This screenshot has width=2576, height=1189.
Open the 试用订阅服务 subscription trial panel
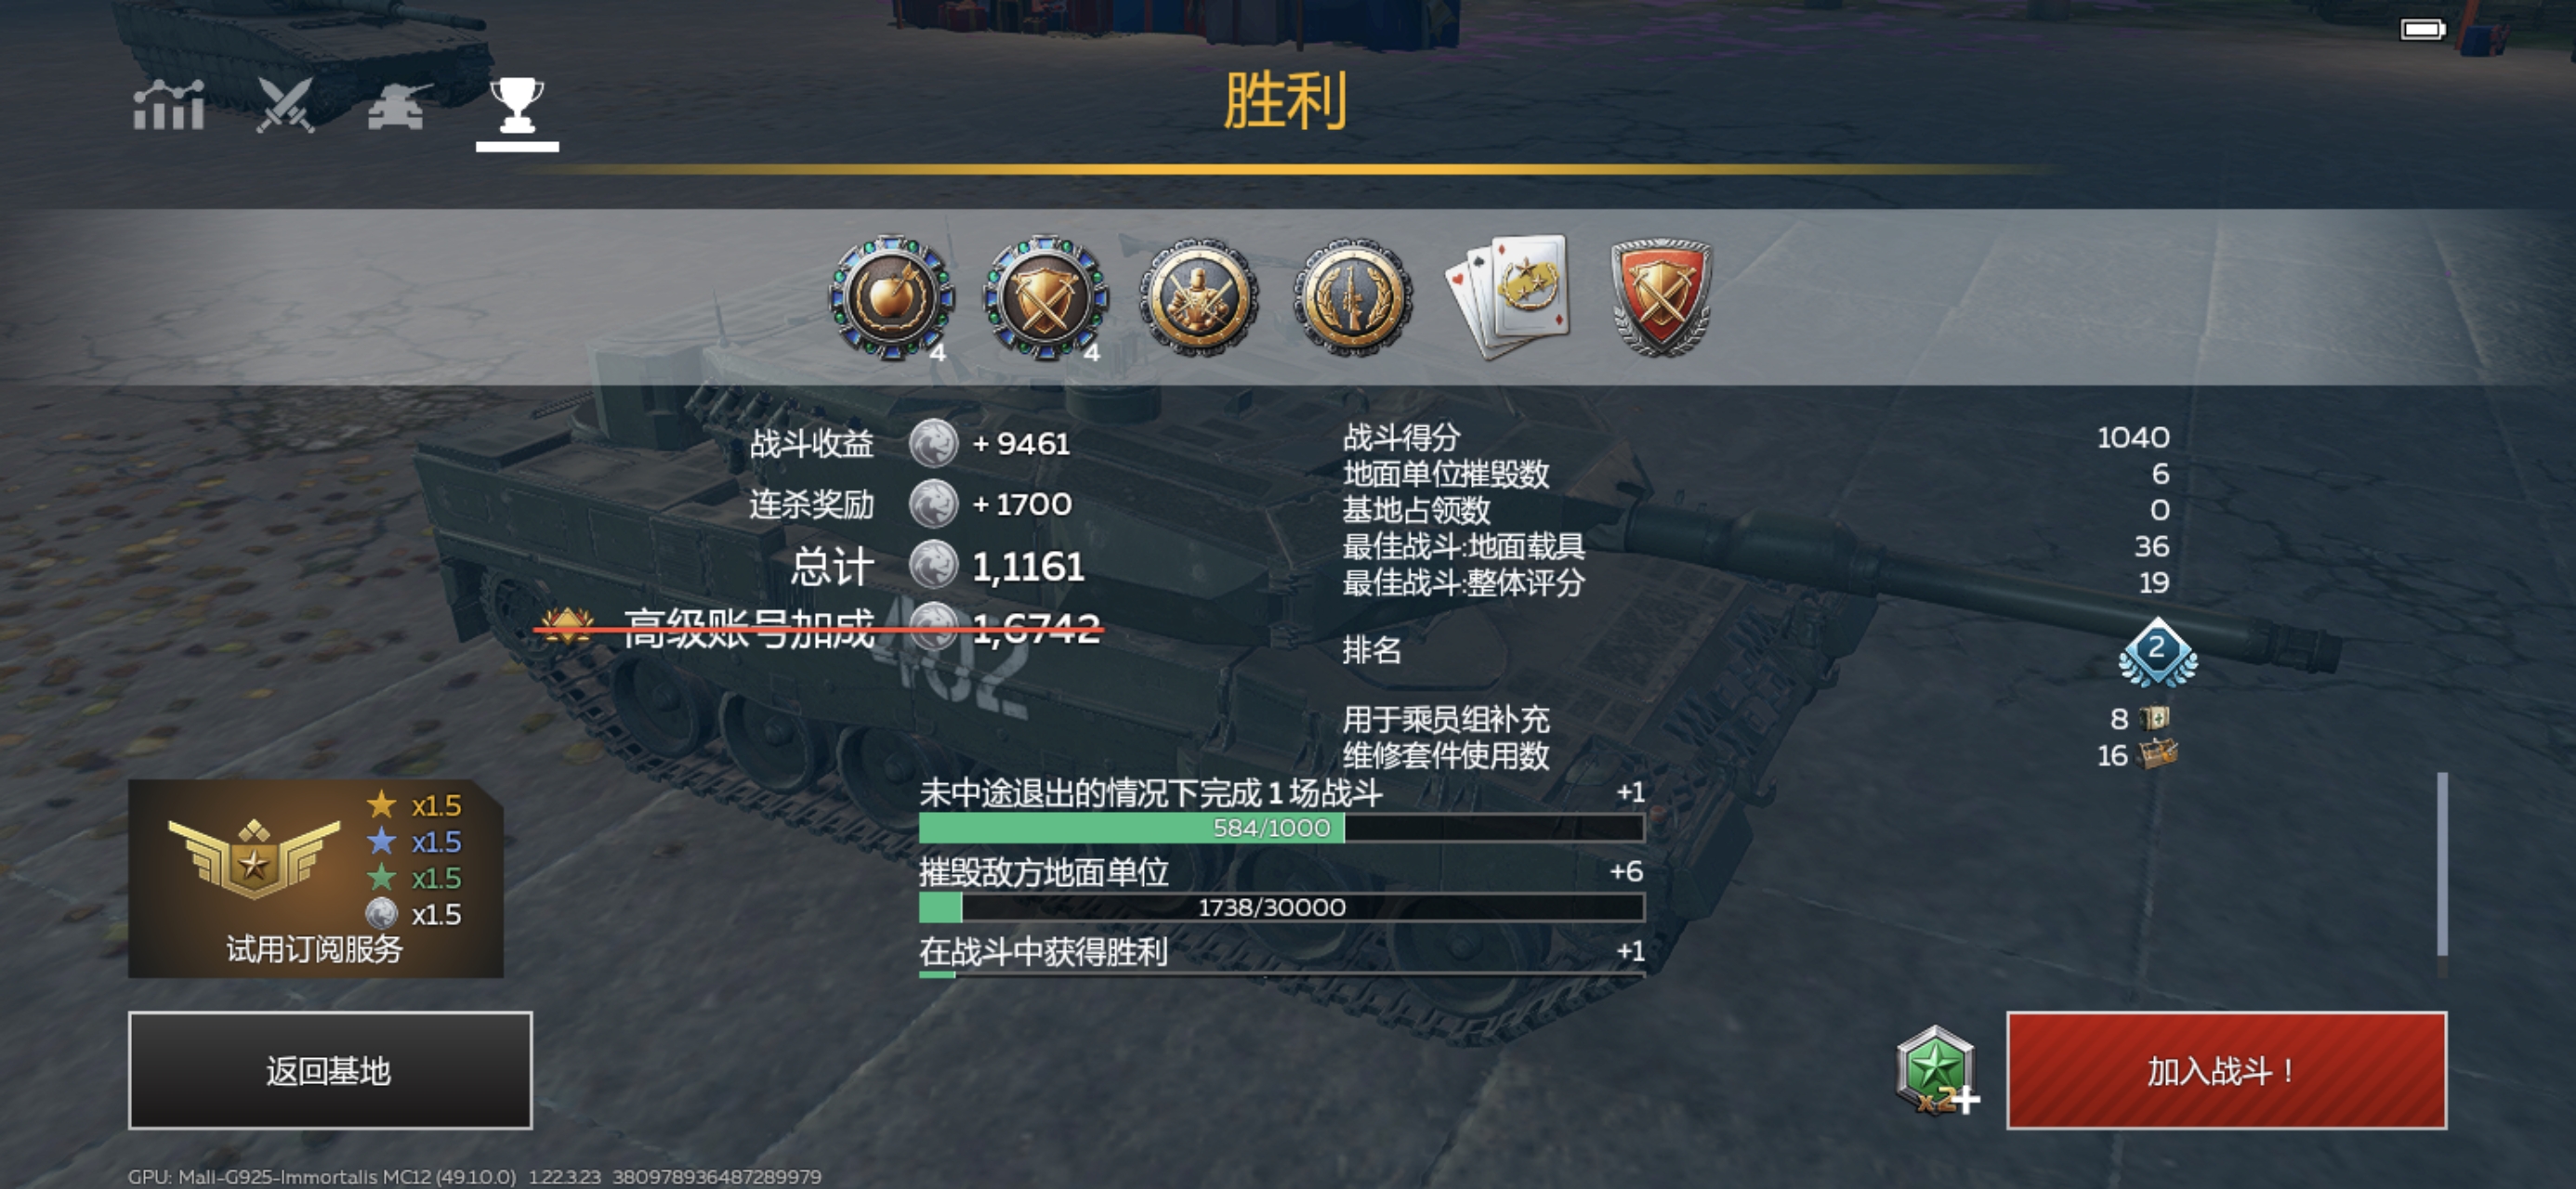(x=315, y=878)
